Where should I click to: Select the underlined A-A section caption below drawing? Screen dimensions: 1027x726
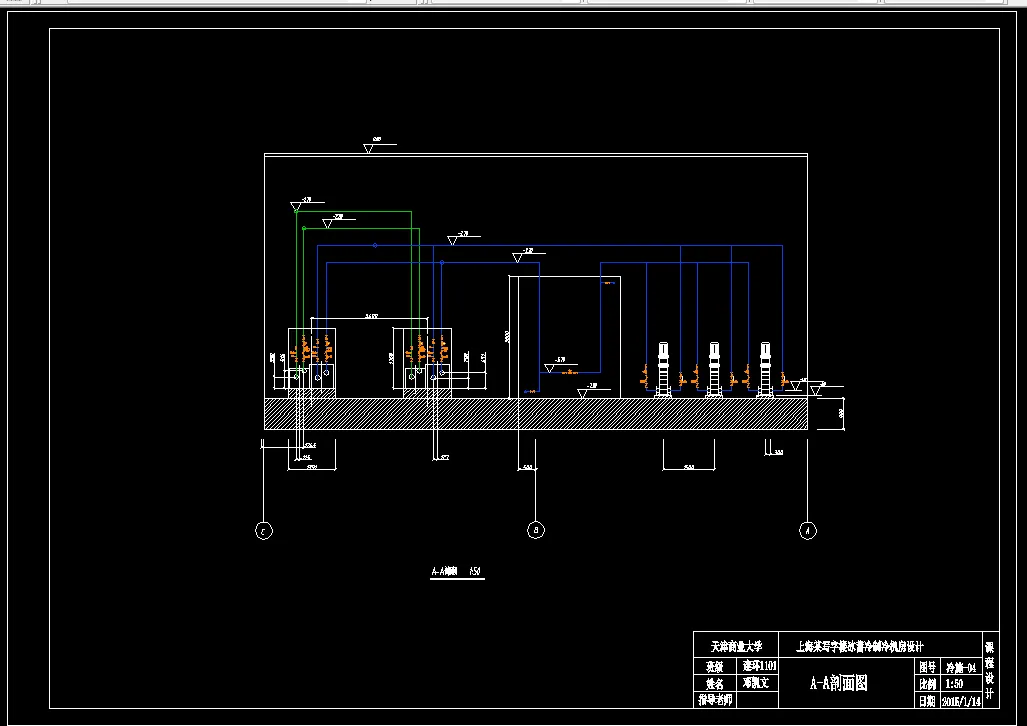(457, 571)
